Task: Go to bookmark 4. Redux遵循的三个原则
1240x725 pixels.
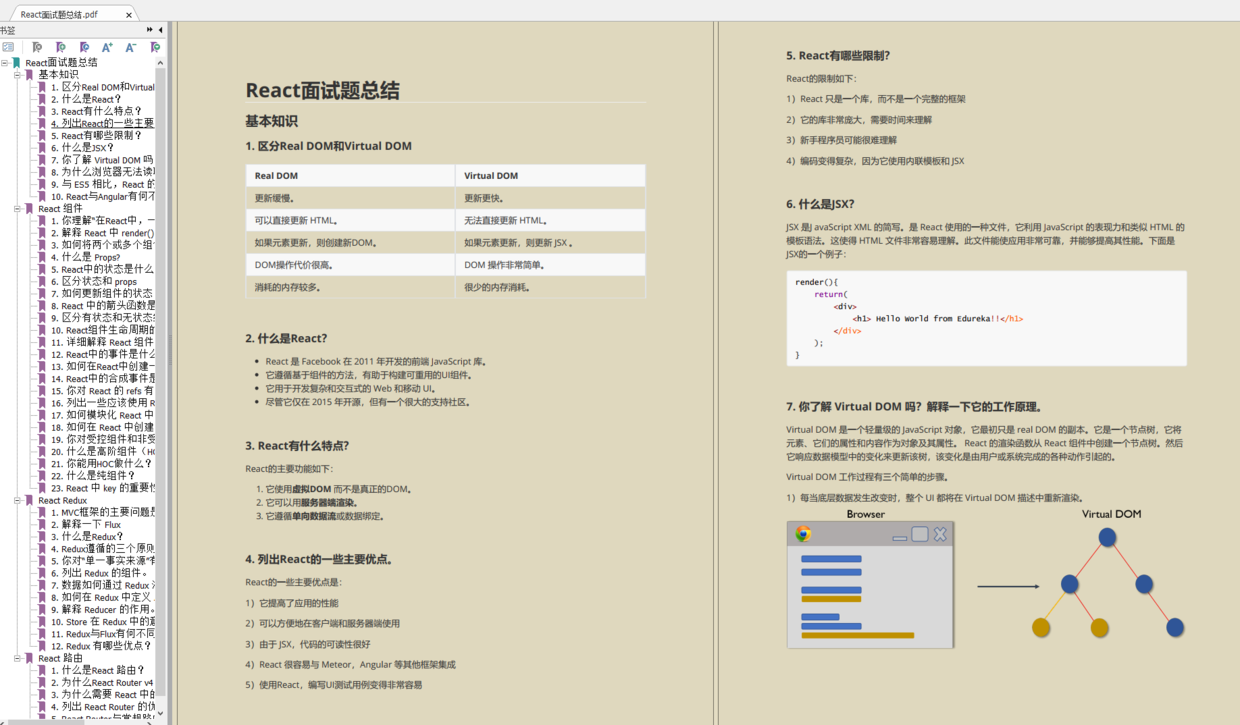Action: coord(103,549)
